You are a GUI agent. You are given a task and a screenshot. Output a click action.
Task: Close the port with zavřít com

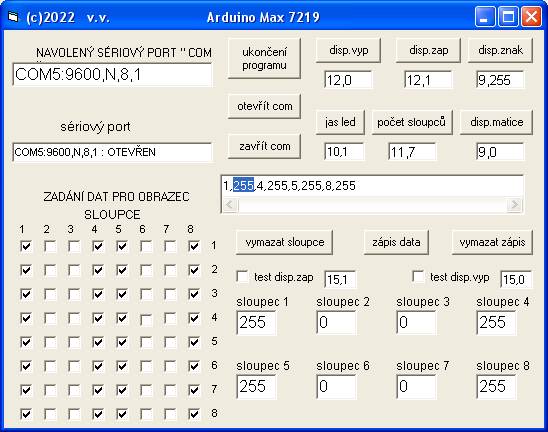(x=264, y=146)
